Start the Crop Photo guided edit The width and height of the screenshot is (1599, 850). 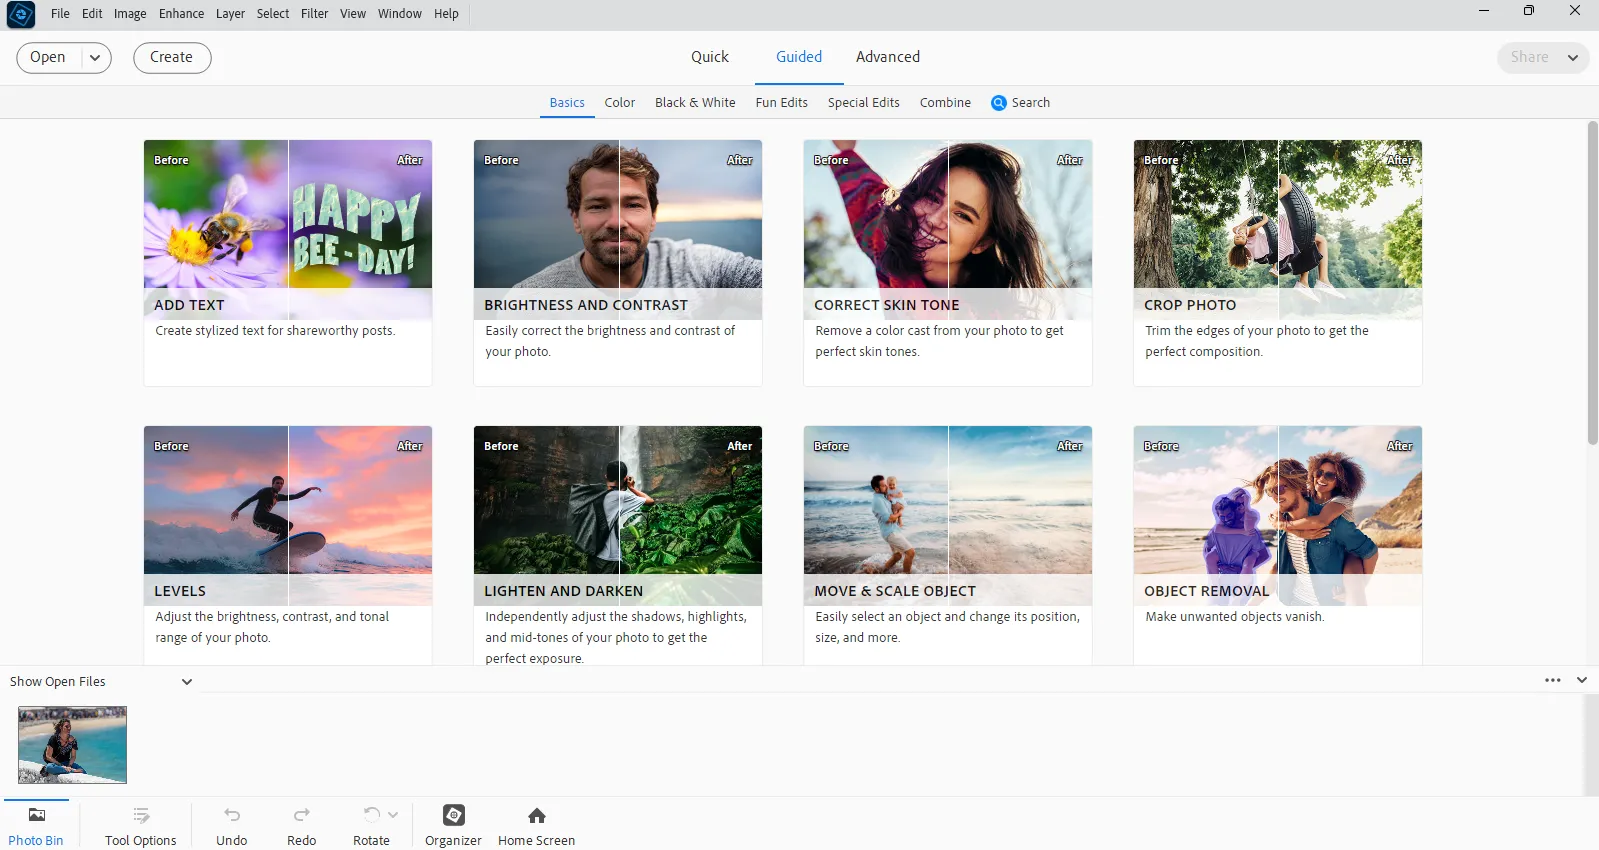[1278, 263]
